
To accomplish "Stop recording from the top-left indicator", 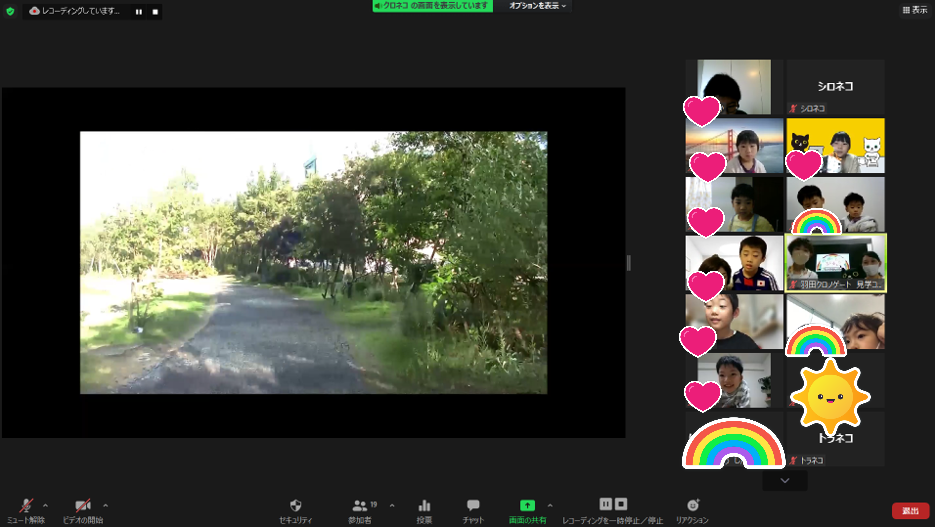I will [154, 12].
